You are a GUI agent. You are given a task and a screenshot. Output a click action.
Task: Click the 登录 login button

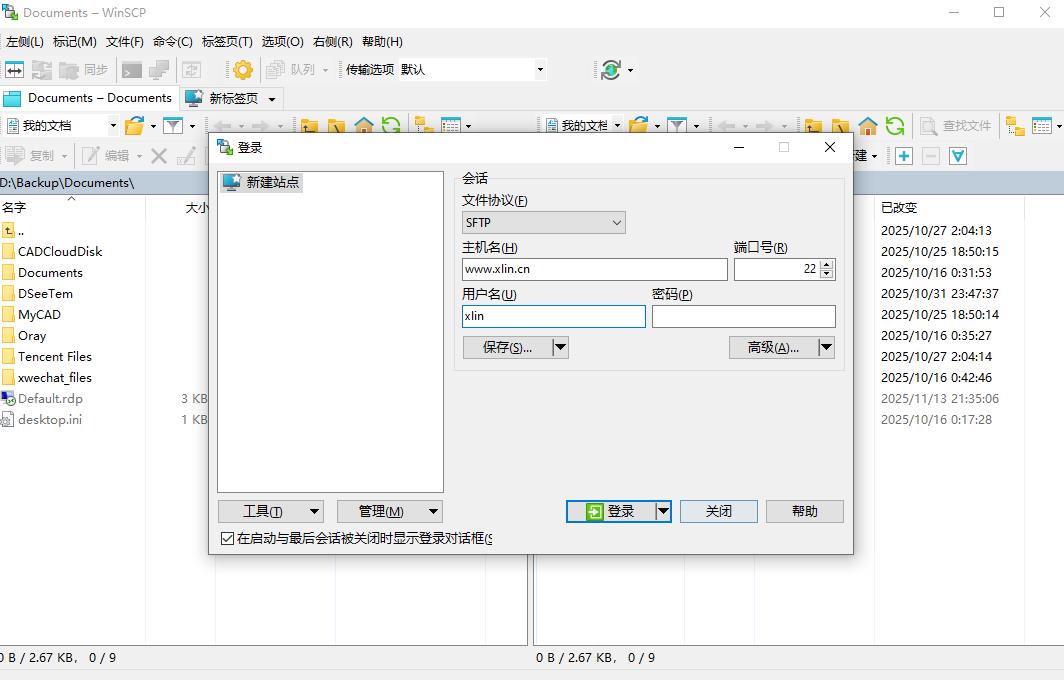pos(611,512)
